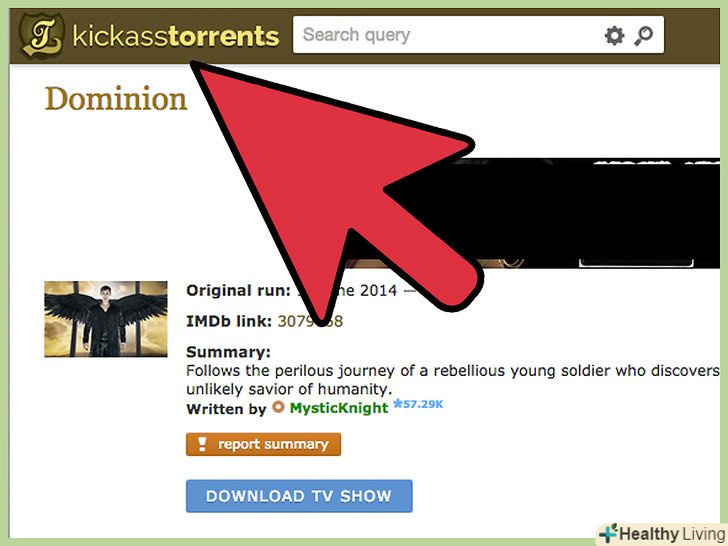Click the green plus in Healthy Living
Screen dimensions: 728x546
click(x=608, y=534)
